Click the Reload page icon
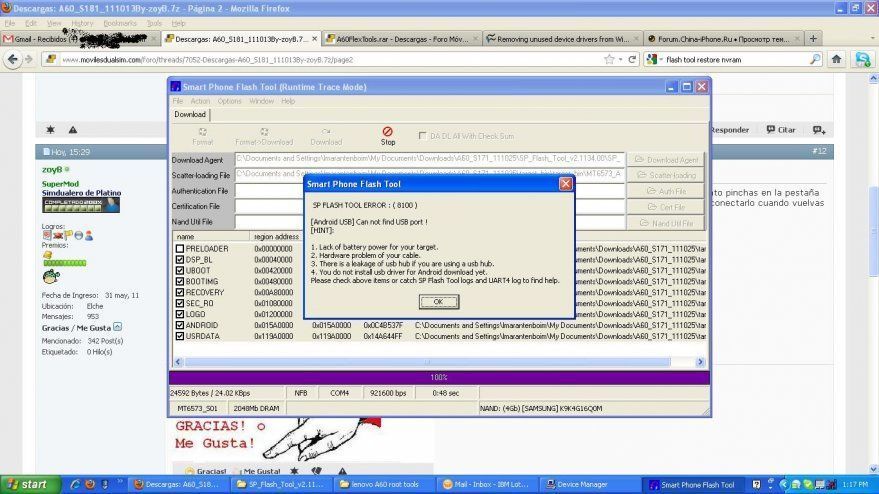 pos(632,59)
